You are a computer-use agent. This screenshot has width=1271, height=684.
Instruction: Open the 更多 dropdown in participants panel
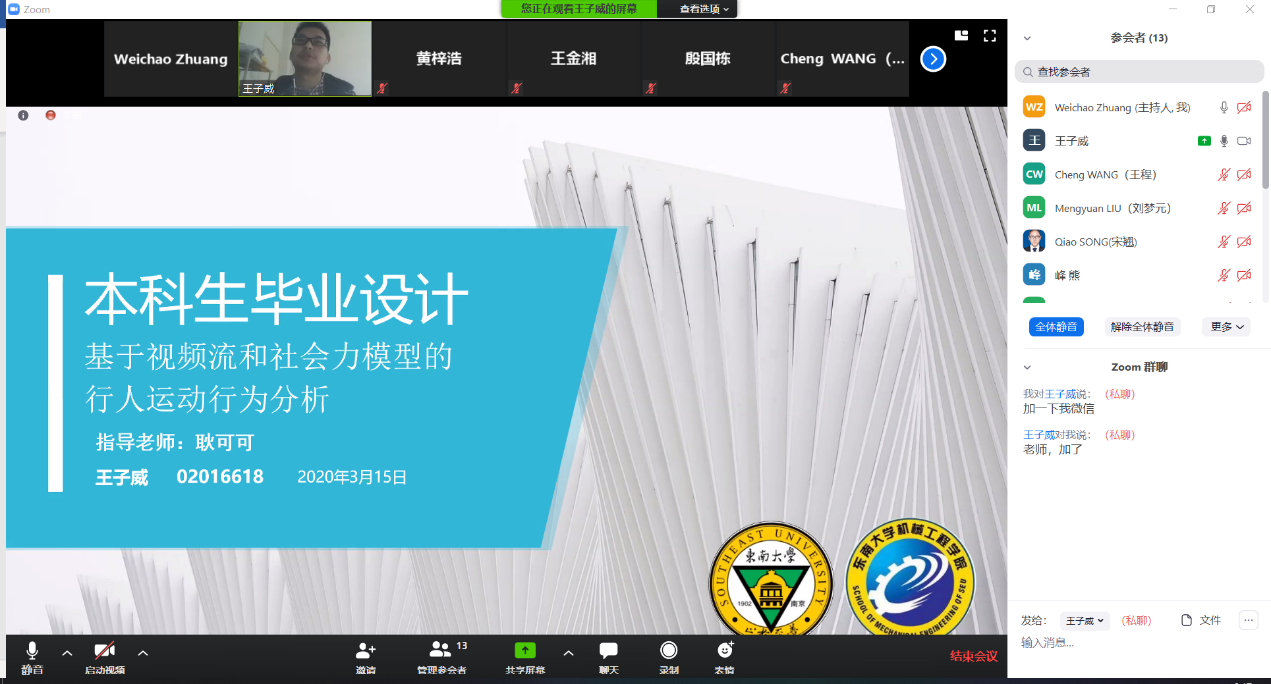1227,327
